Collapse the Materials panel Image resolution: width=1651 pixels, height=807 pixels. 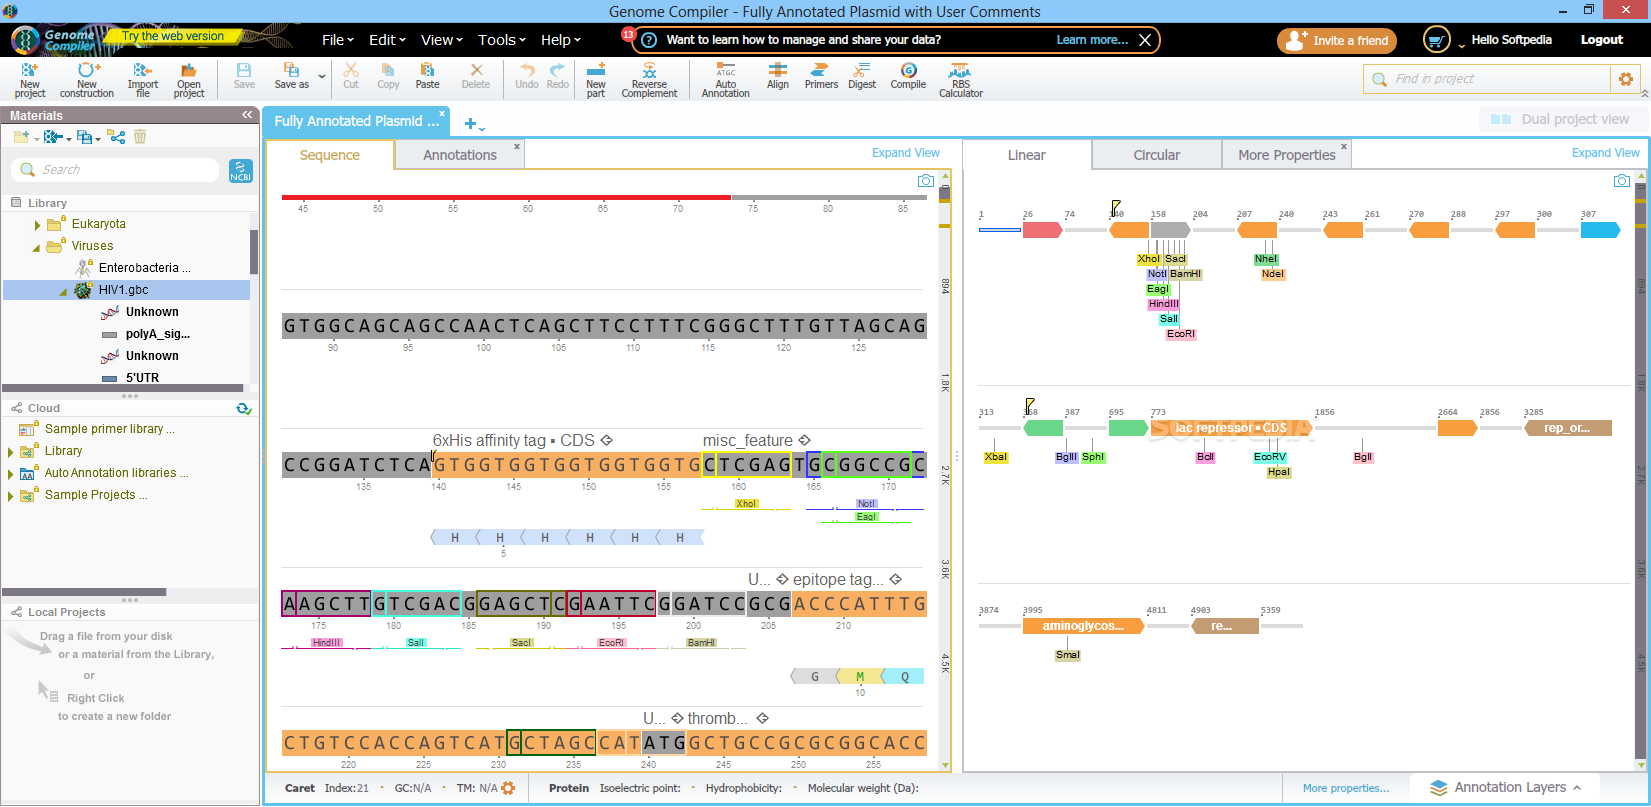pos(247,115)
